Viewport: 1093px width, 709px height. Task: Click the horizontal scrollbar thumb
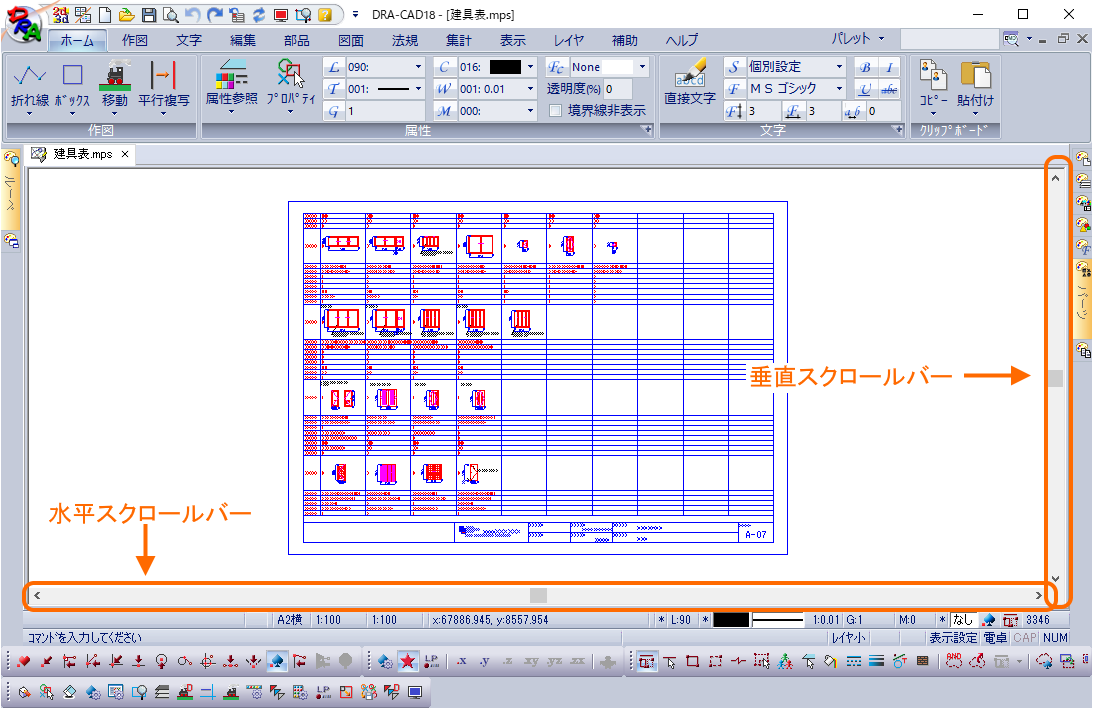point(538,595)
